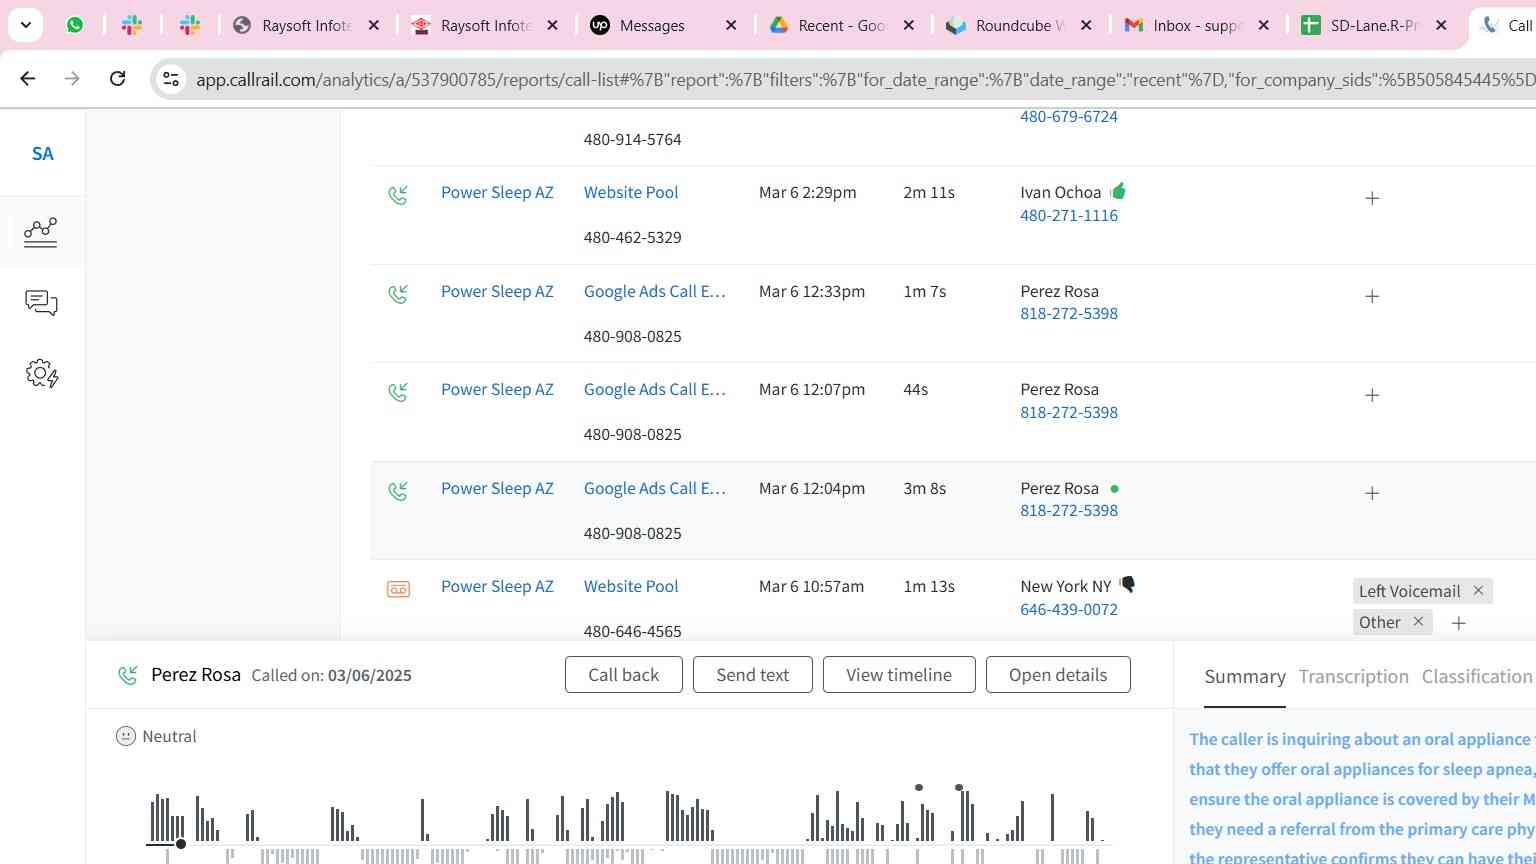
Task: Switch to SD-Lane.R spreadsheet tab
Action: [1376, 25]
